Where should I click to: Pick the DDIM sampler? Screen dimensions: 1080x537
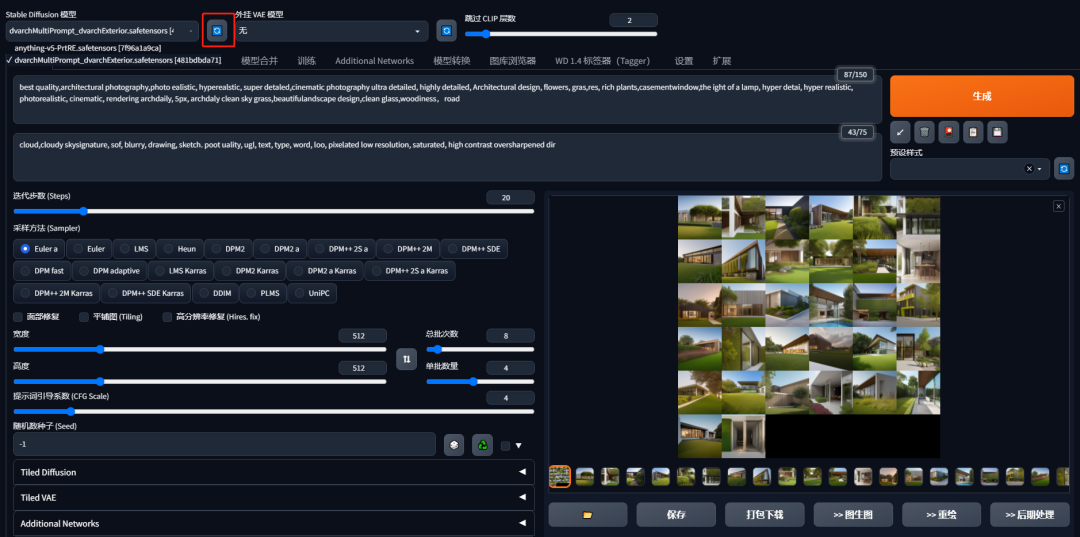coord(214,293)
